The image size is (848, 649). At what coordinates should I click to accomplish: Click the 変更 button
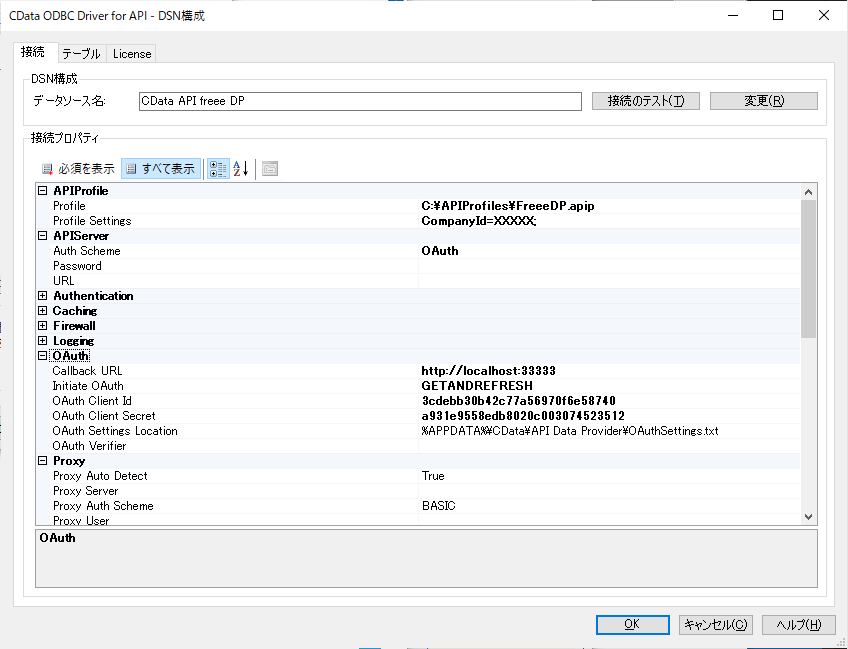click(x=763, y=101)
